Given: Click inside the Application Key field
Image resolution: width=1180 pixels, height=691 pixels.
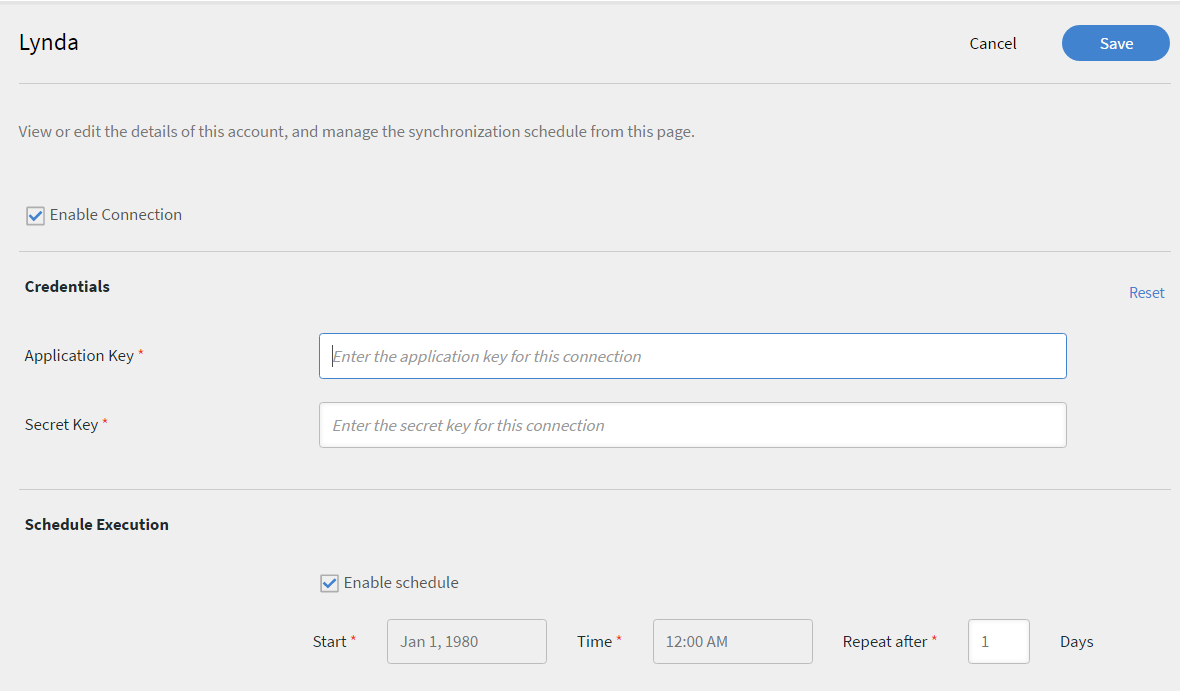Looking at the screenshot, I should (x=692, y=356).
